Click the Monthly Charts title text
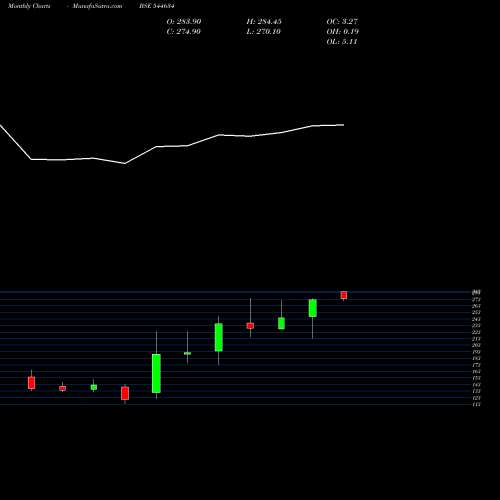 click(29, 6)
